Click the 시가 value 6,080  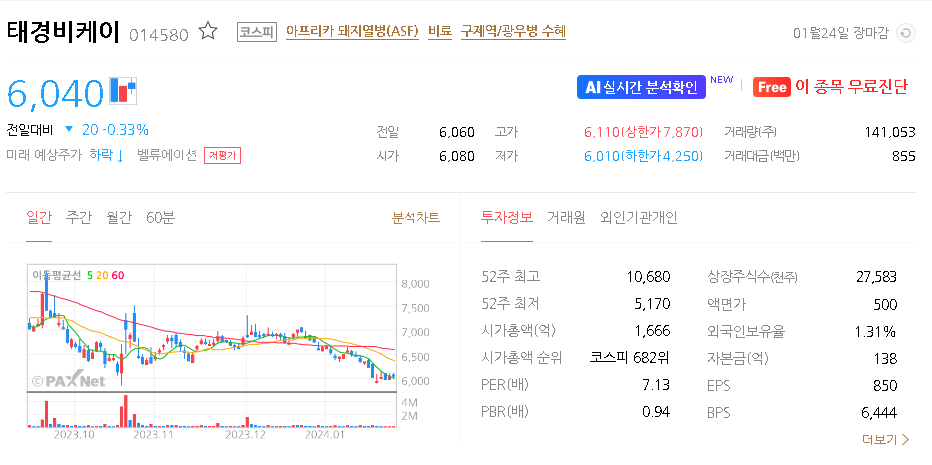coord(456,156)
